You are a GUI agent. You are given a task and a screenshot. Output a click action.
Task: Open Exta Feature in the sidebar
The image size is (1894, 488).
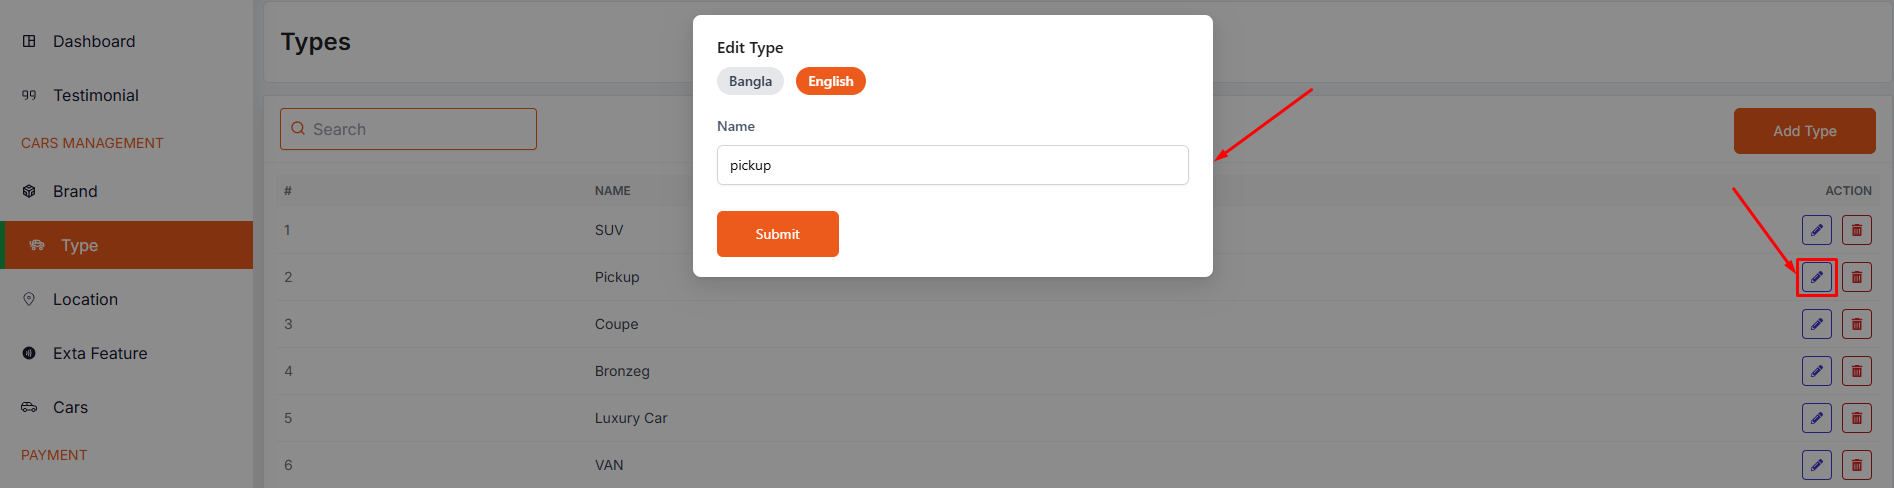click(100, 353)
